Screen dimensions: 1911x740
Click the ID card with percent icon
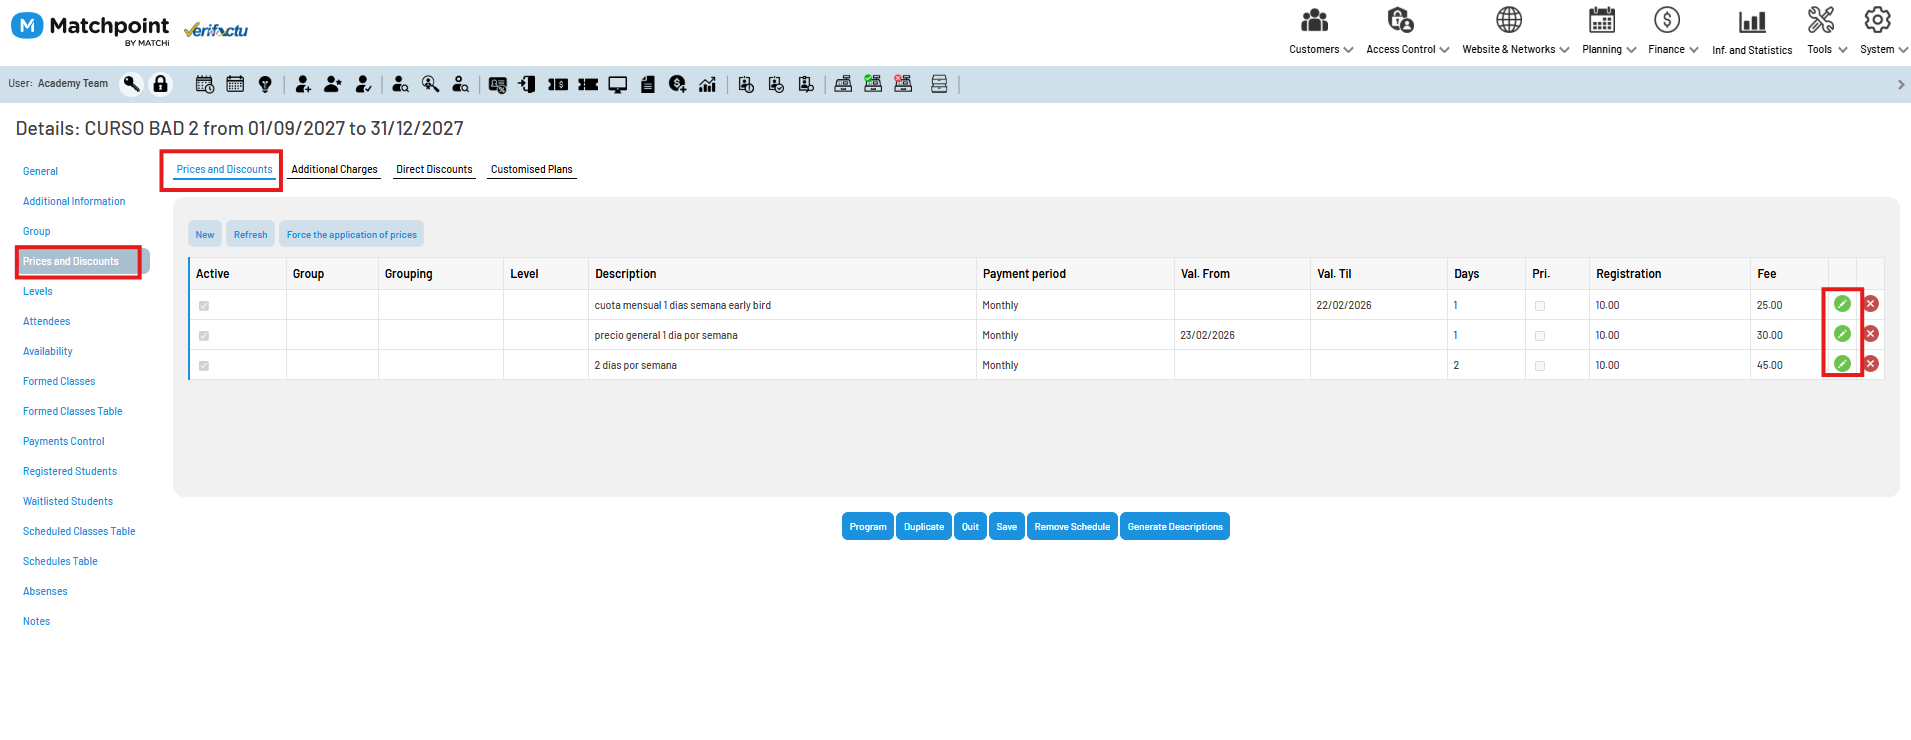click(498, 84)
